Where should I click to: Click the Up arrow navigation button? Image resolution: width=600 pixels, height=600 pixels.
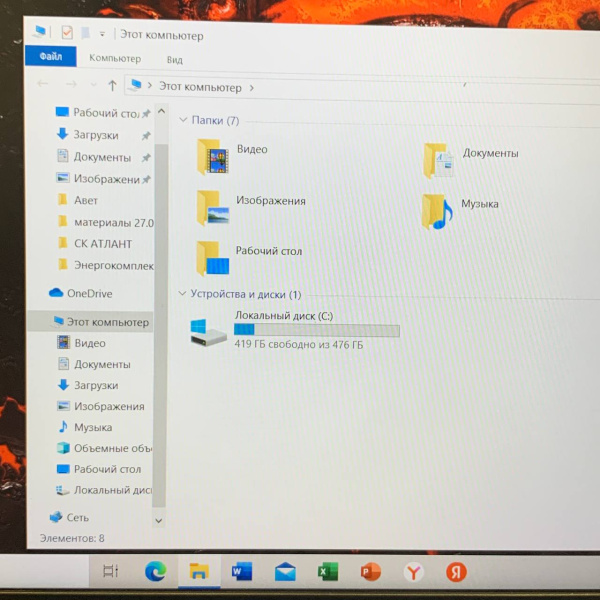pyautogui.click(x=112, y=87)
